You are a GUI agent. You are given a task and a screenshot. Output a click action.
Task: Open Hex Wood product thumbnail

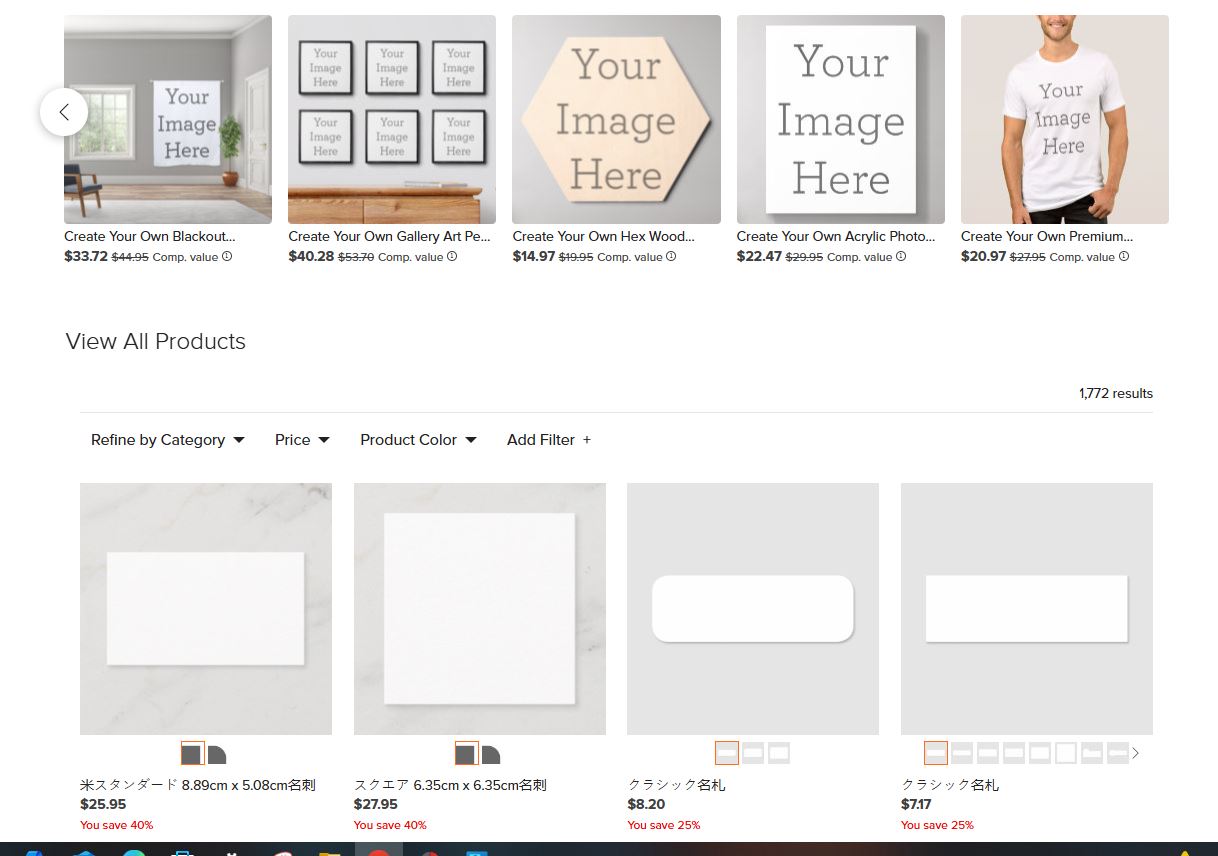(616, 119)
